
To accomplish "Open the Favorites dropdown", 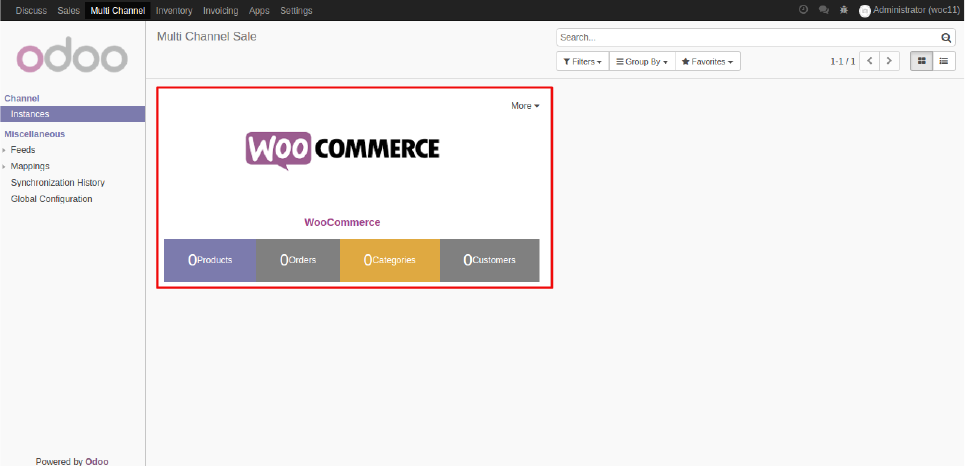I will 708,62.
